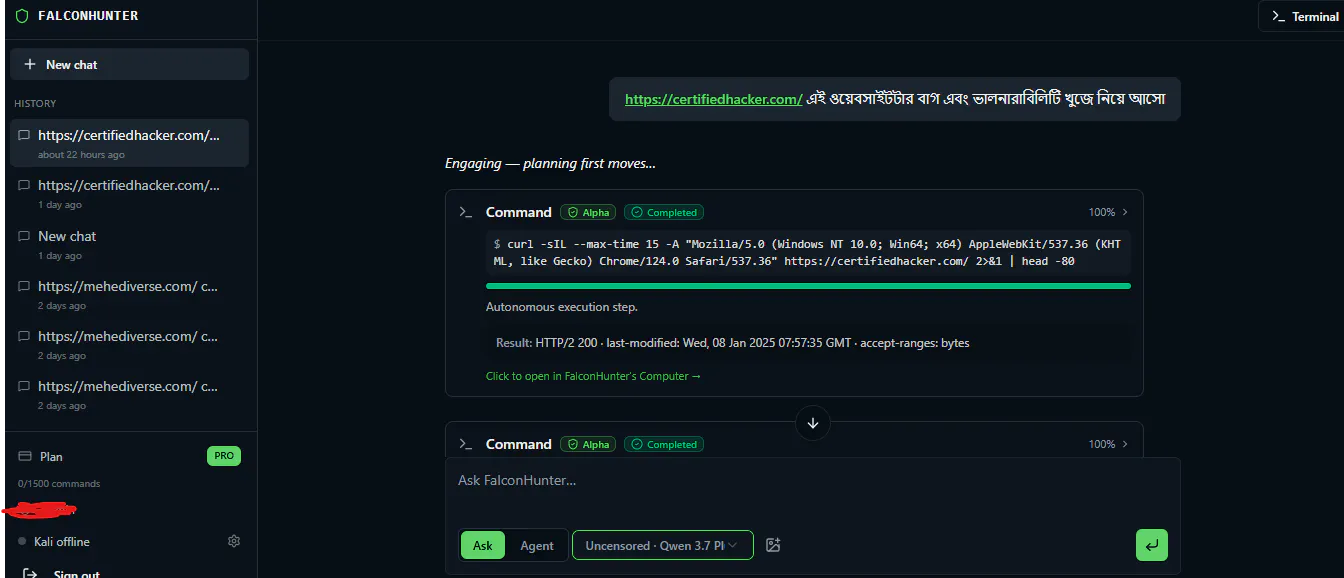Send the message with the green enter button

click(1152, 545)
